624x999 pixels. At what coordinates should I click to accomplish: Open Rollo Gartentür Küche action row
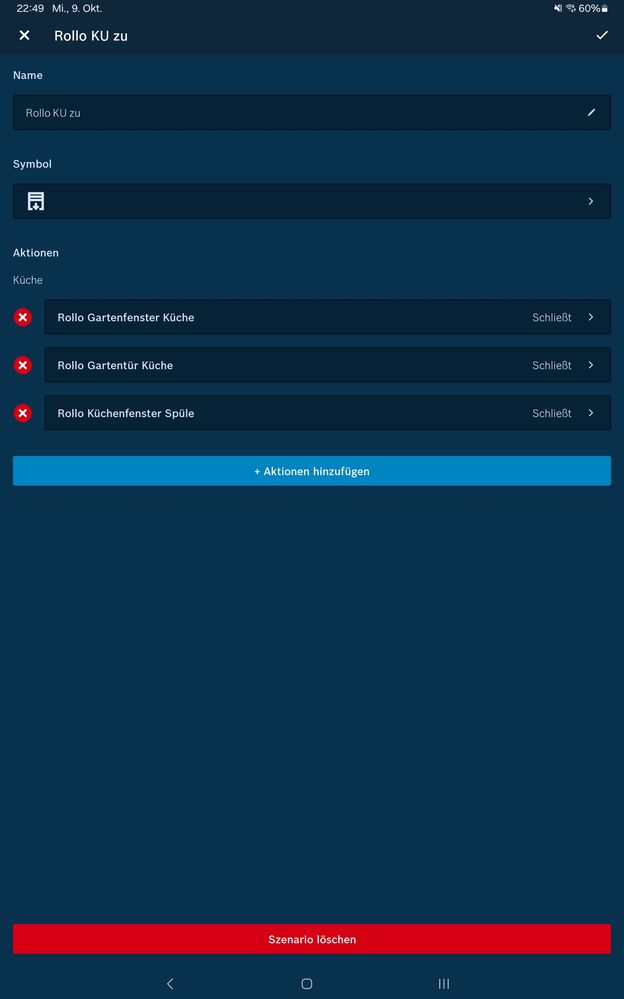pyautogui.click(x=328, y=365)
